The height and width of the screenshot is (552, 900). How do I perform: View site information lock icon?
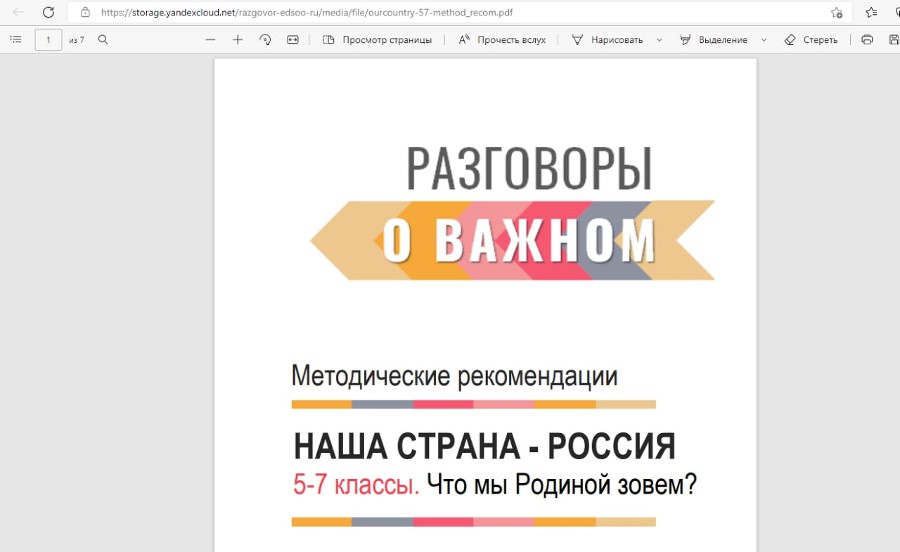pyautogui.click(x=85, y=12)
